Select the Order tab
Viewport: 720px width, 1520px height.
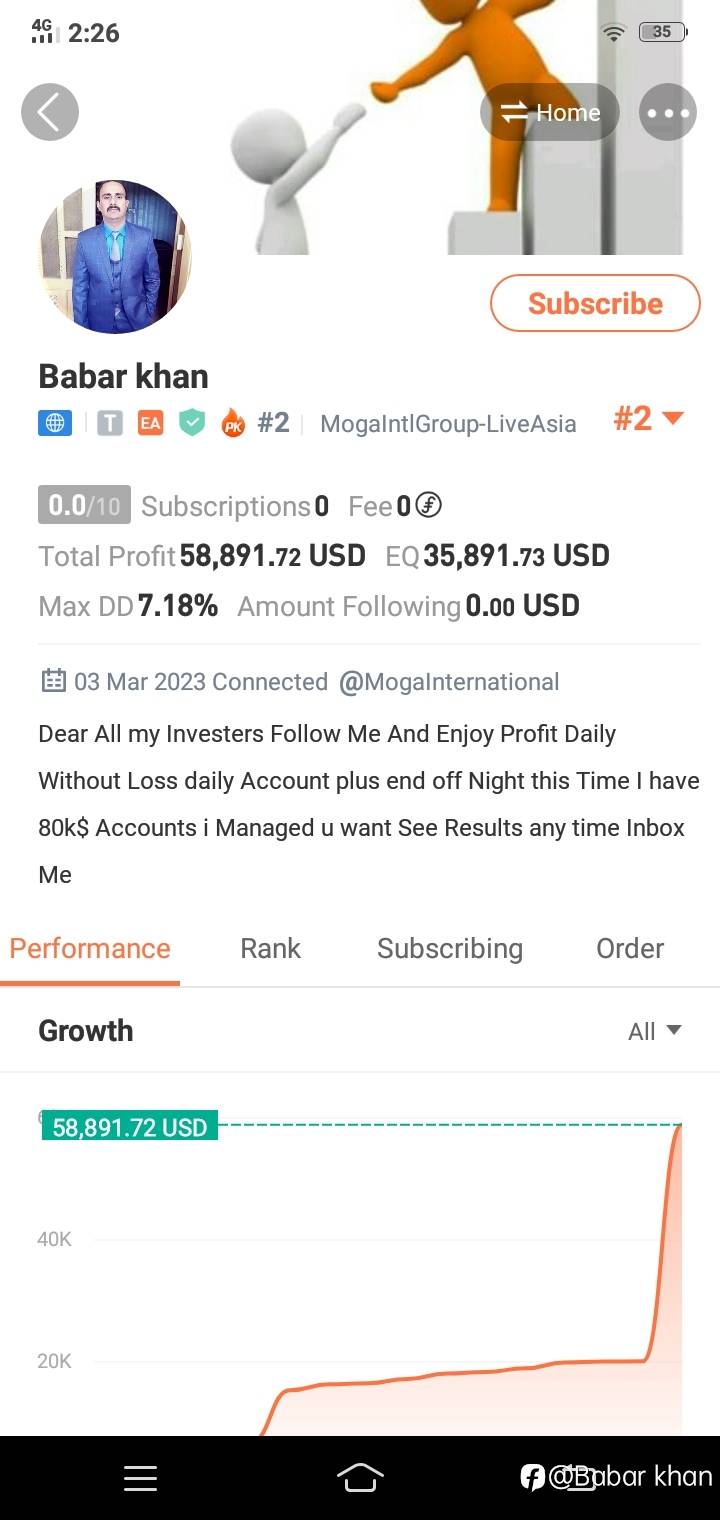629,948
